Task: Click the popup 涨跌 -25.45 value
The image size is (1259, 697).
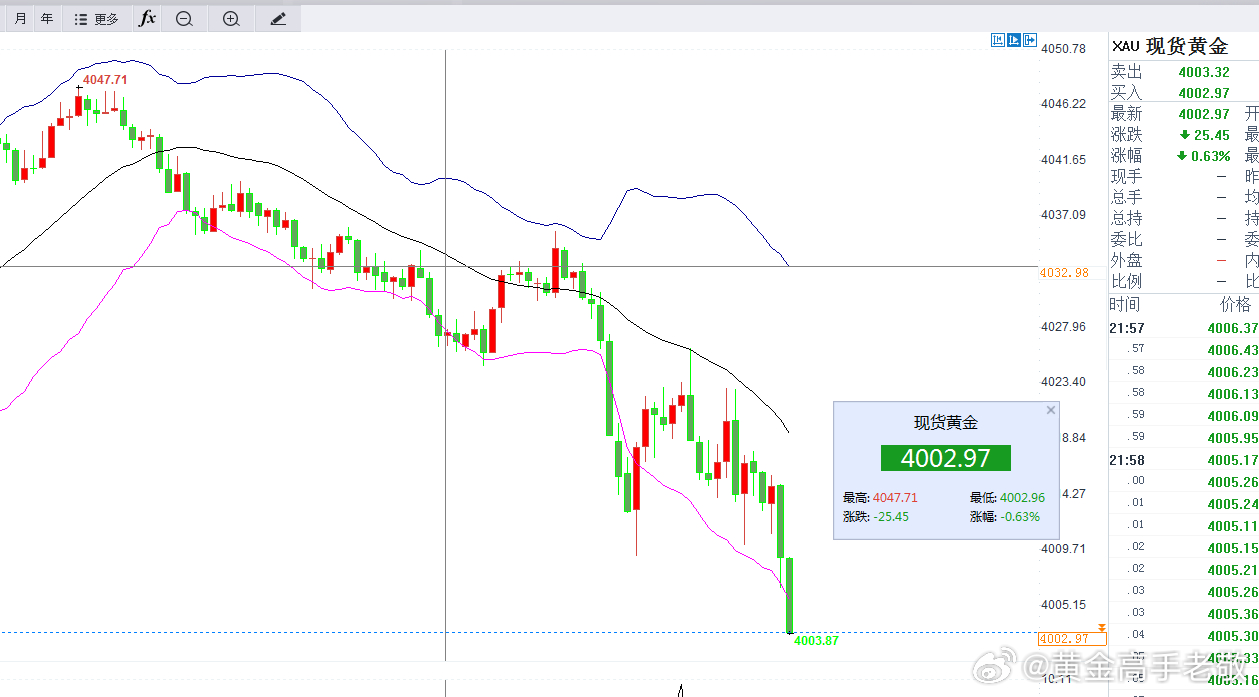Action: [x=890, y=517]
